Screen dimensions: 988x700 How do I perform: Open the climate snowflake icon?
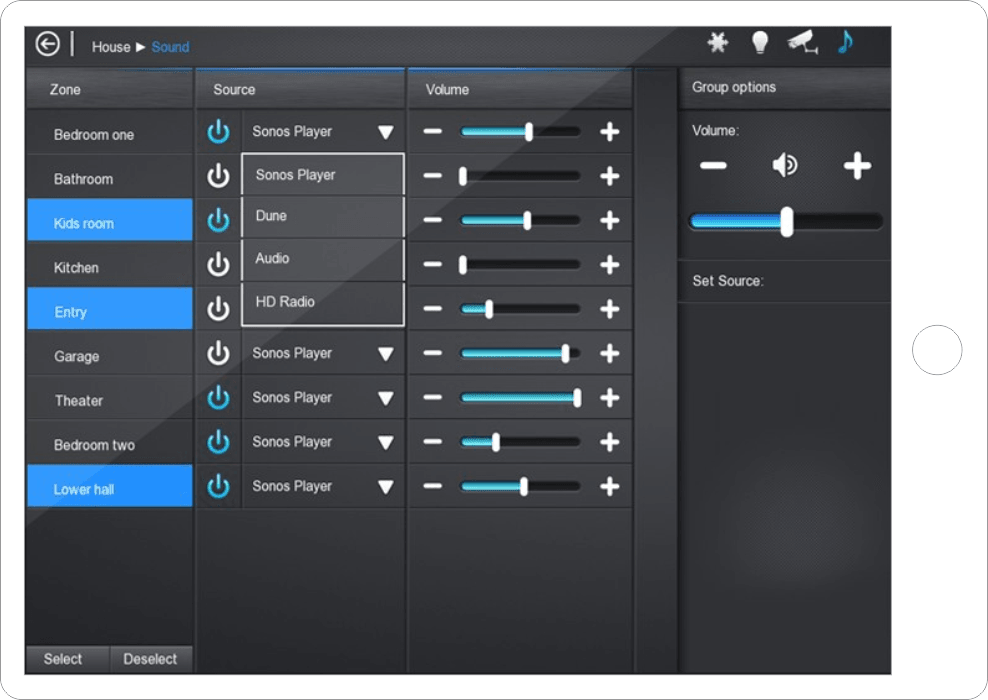tap(717, 42)
